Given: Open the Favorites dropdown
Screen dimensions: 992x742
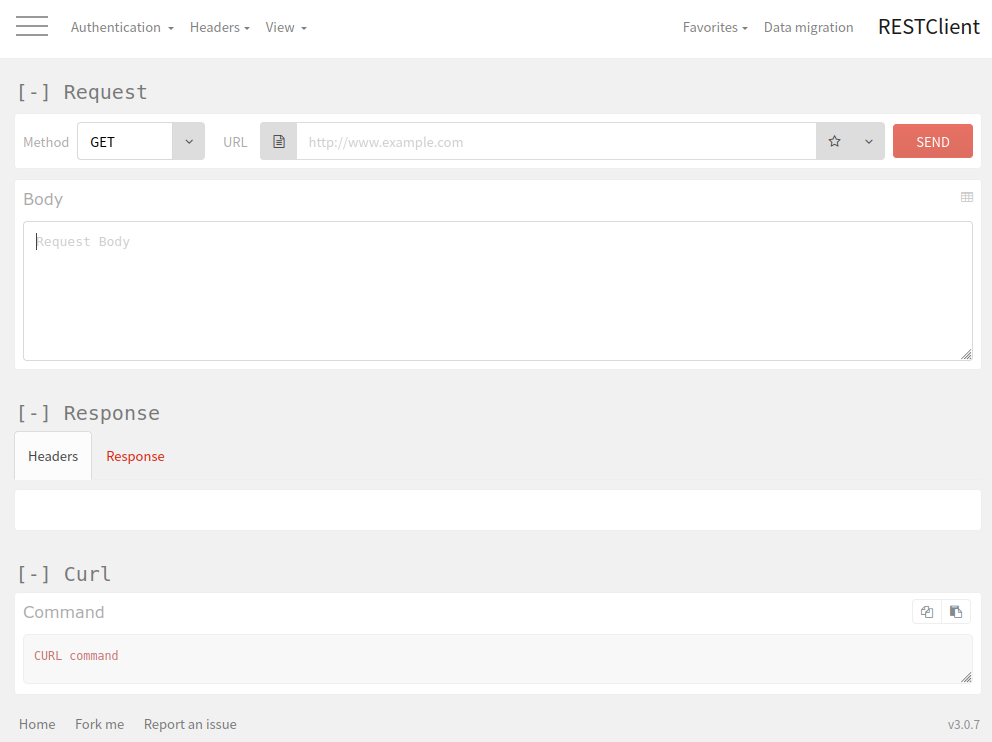Looking at the screenshot, I should coord(714,27).
